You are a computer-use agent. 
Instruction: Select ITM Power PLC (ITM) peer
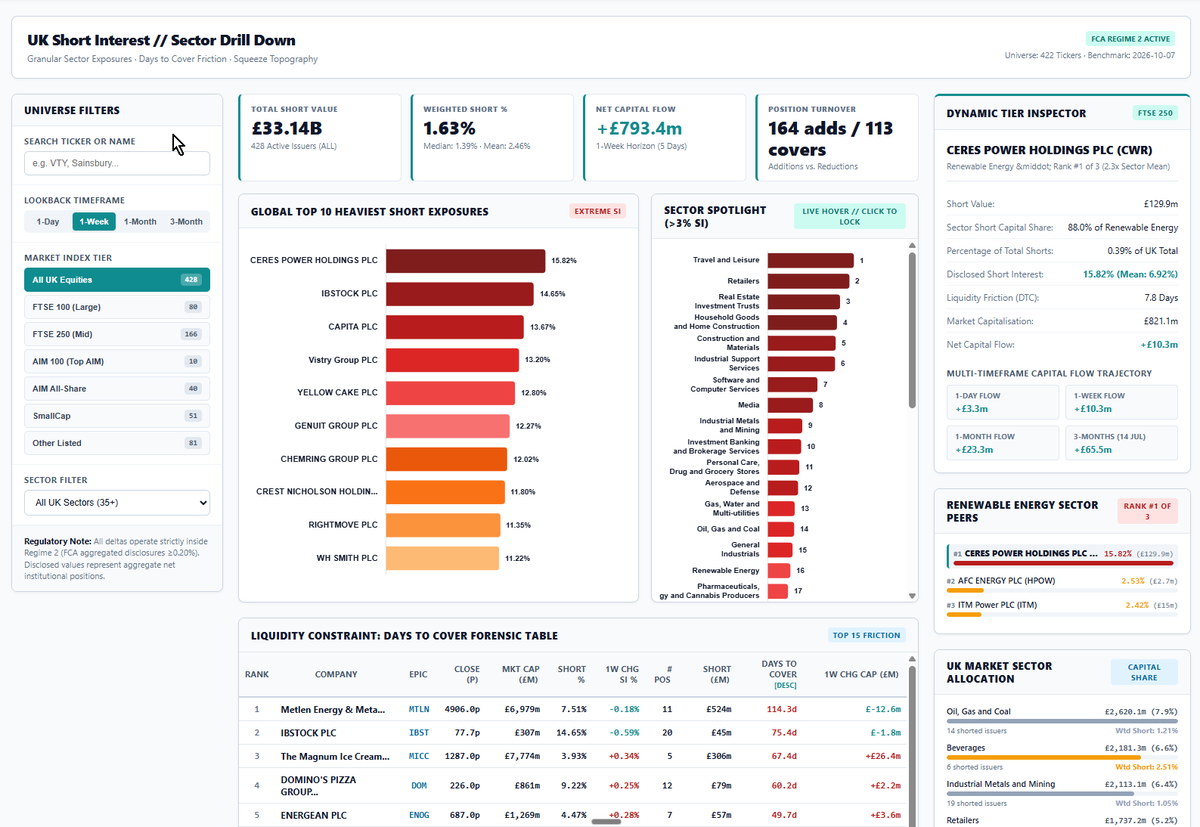click(1063, 608)
